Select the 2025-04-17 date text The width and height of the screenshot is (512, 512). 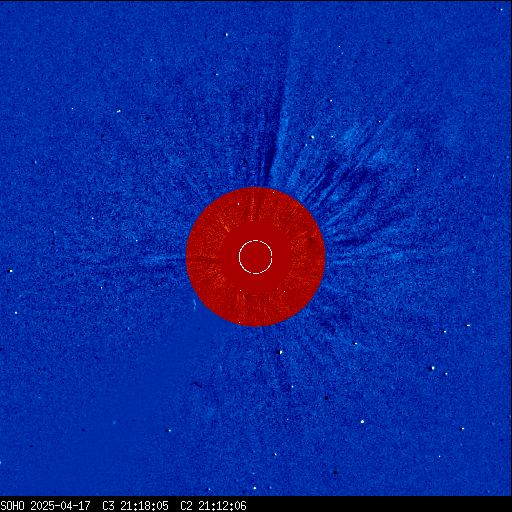pos(60,506)
